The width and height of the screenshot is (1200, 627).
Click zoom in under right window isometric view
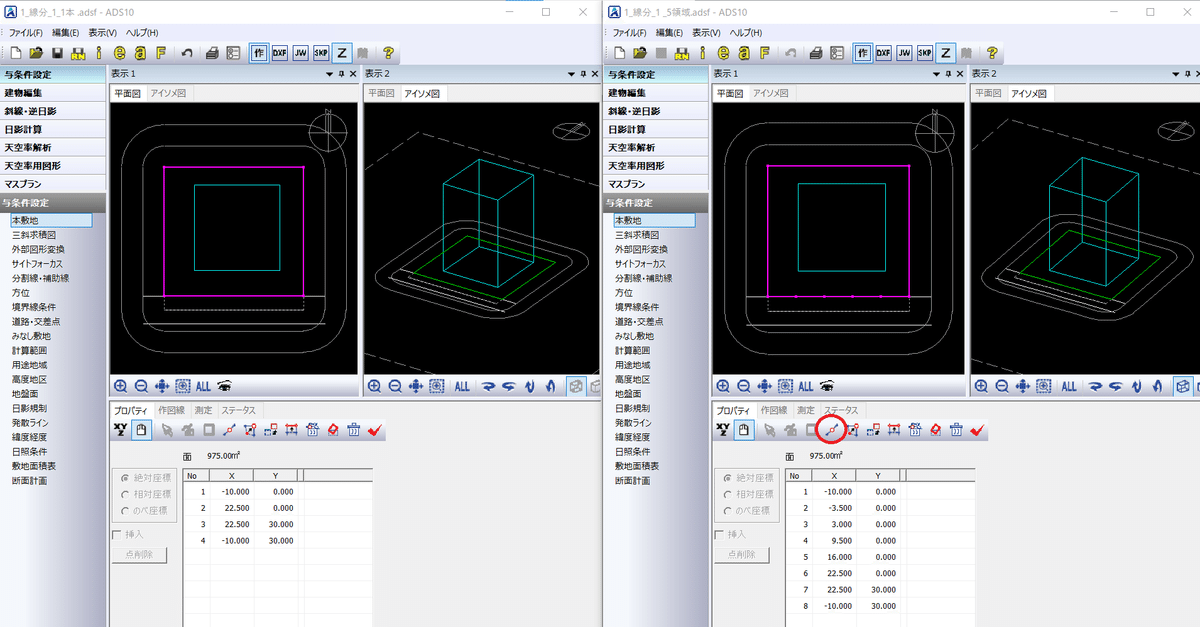pos(980,386)
